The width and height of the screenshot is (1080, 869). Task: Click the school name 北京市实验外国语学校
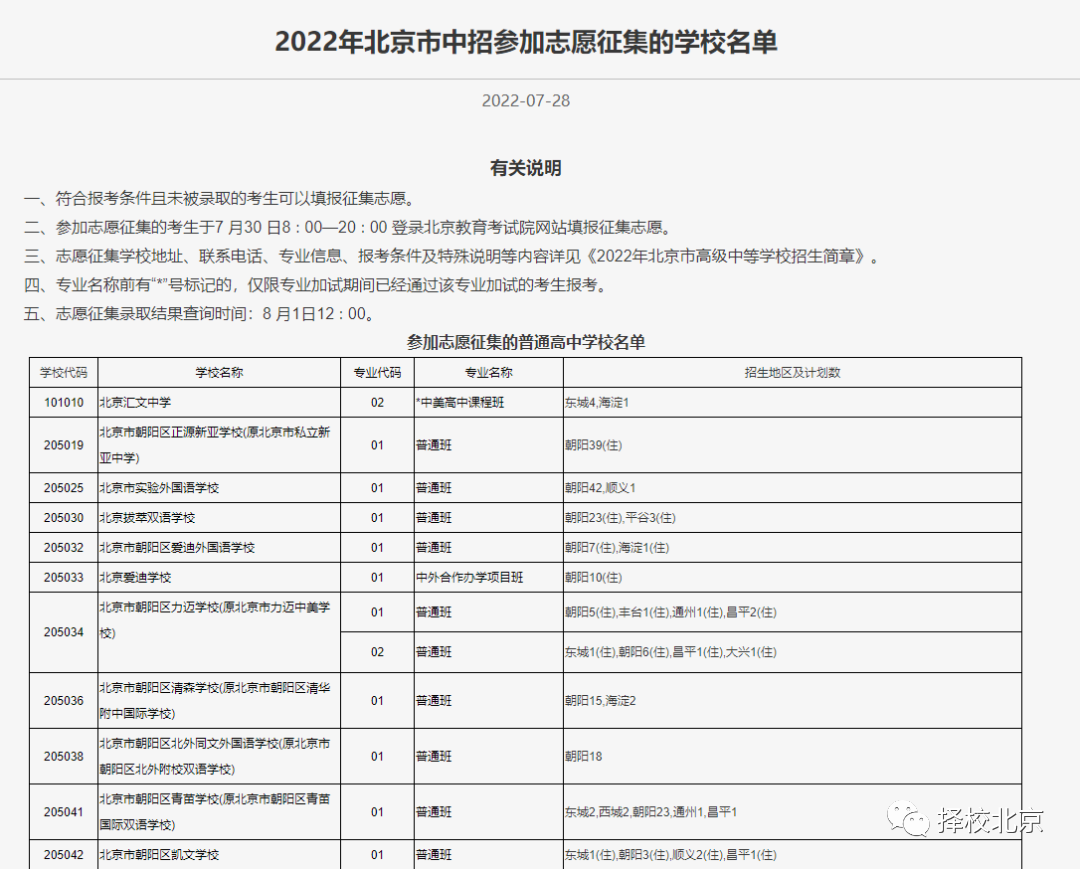pos(159,488)
